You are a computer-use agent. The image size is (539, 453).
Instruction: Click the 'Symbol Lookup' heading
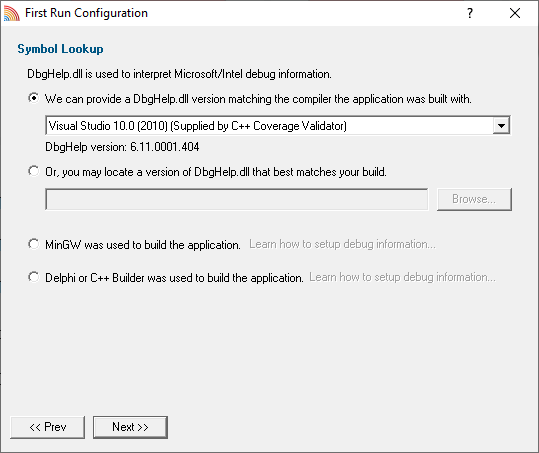[60, 49]
